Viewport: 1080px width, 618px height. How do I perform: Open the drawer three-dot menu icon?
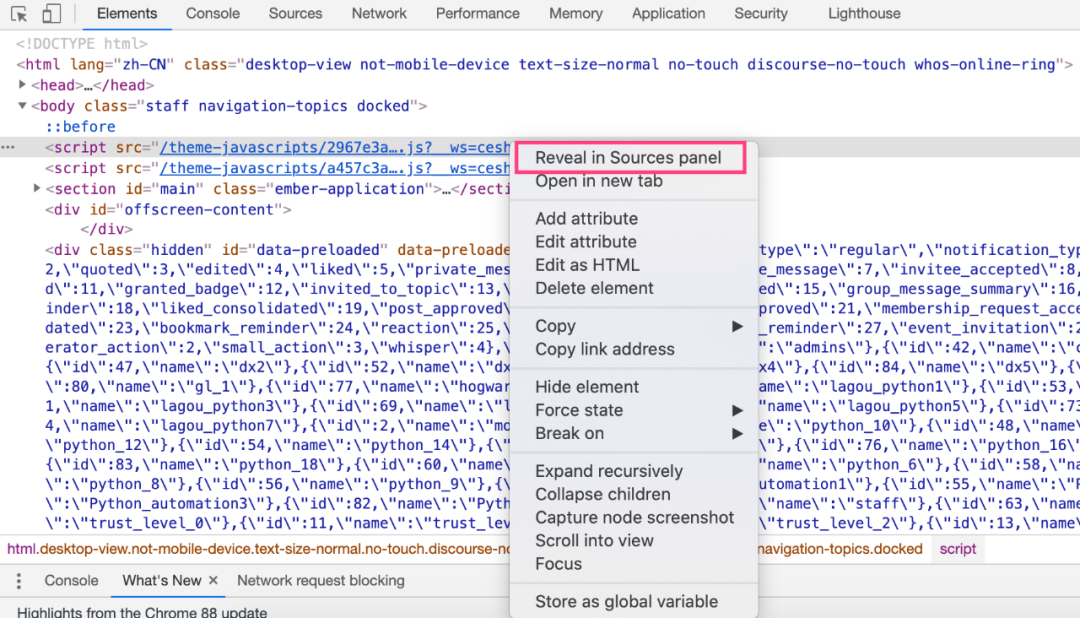click(x=19, y=581)
